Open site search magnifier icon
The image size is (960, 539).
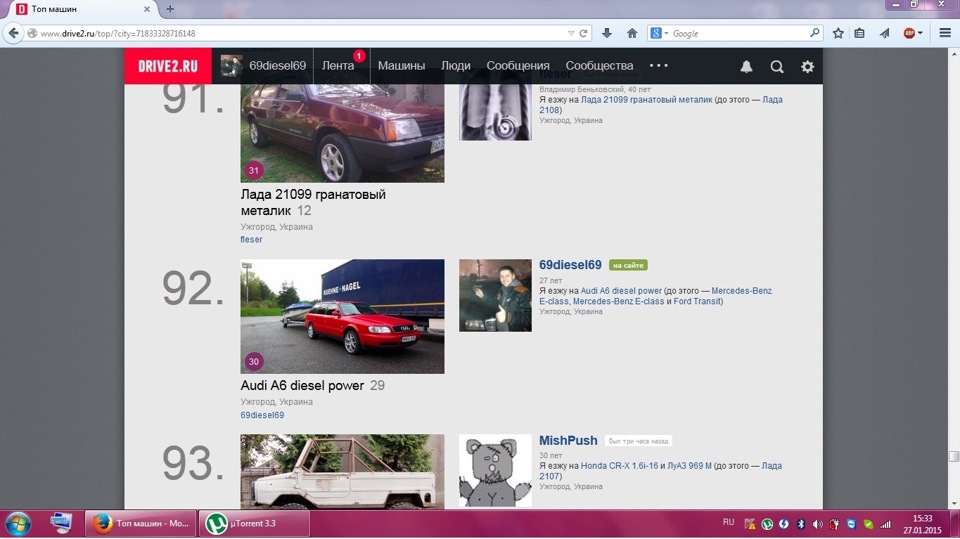(x=776, y=66)
